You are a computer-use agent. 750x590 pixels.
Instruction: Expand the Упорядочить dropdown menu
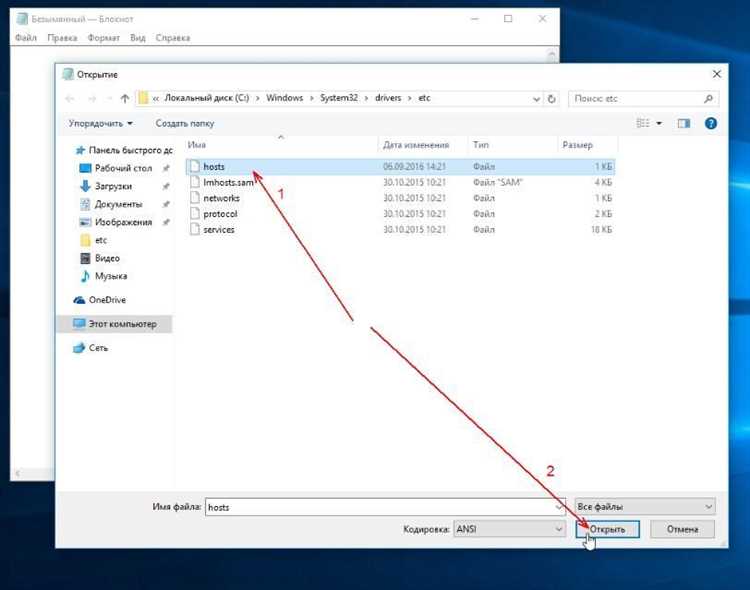(100, 123)
